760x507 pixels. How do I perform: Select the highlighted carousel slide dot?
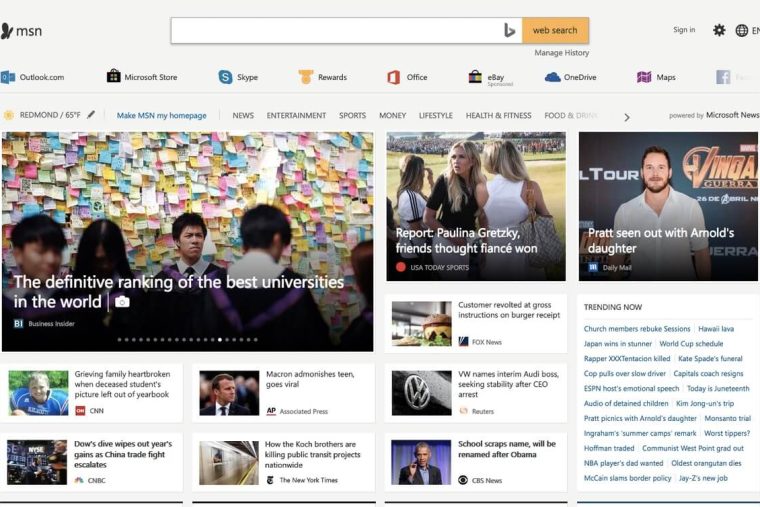pyautogui.click(x=220, y=340)
